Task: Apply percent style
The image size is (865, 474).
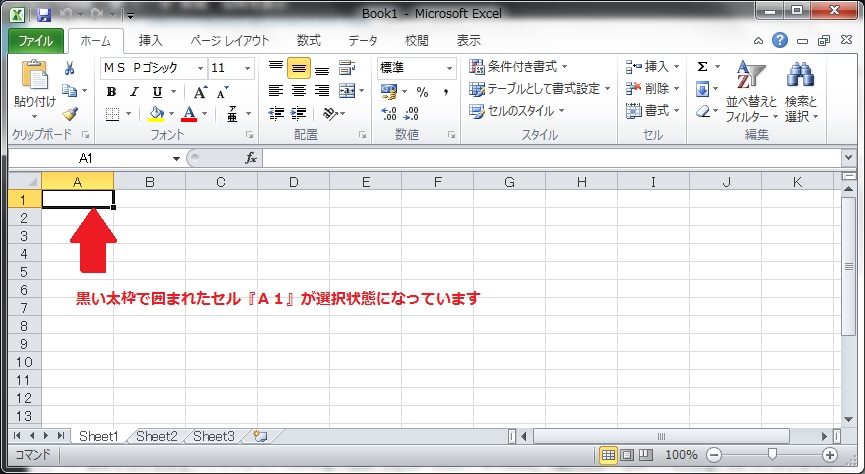Action: (x=422, y=92)
